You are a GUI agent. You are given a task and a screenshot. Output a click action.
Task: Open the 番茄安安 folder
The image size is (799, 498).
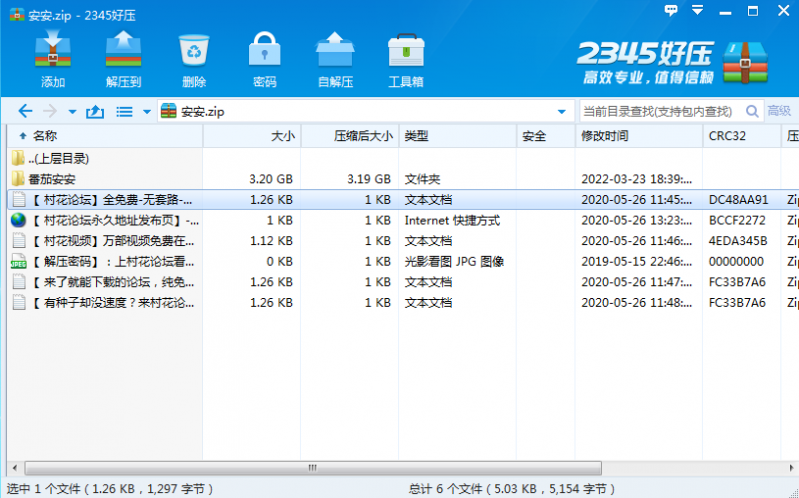click(52, 179)
